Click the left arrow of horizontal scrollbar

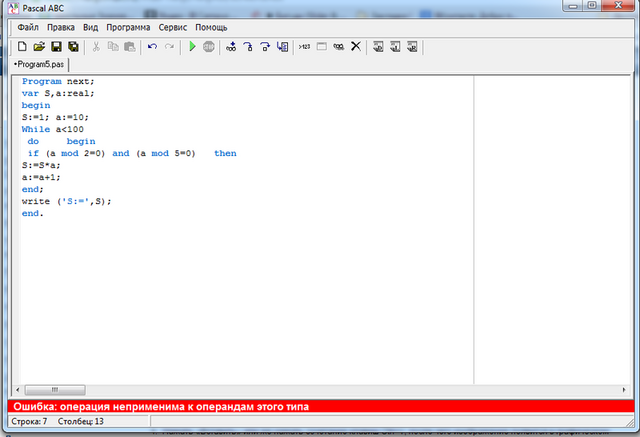pos(18,390)
